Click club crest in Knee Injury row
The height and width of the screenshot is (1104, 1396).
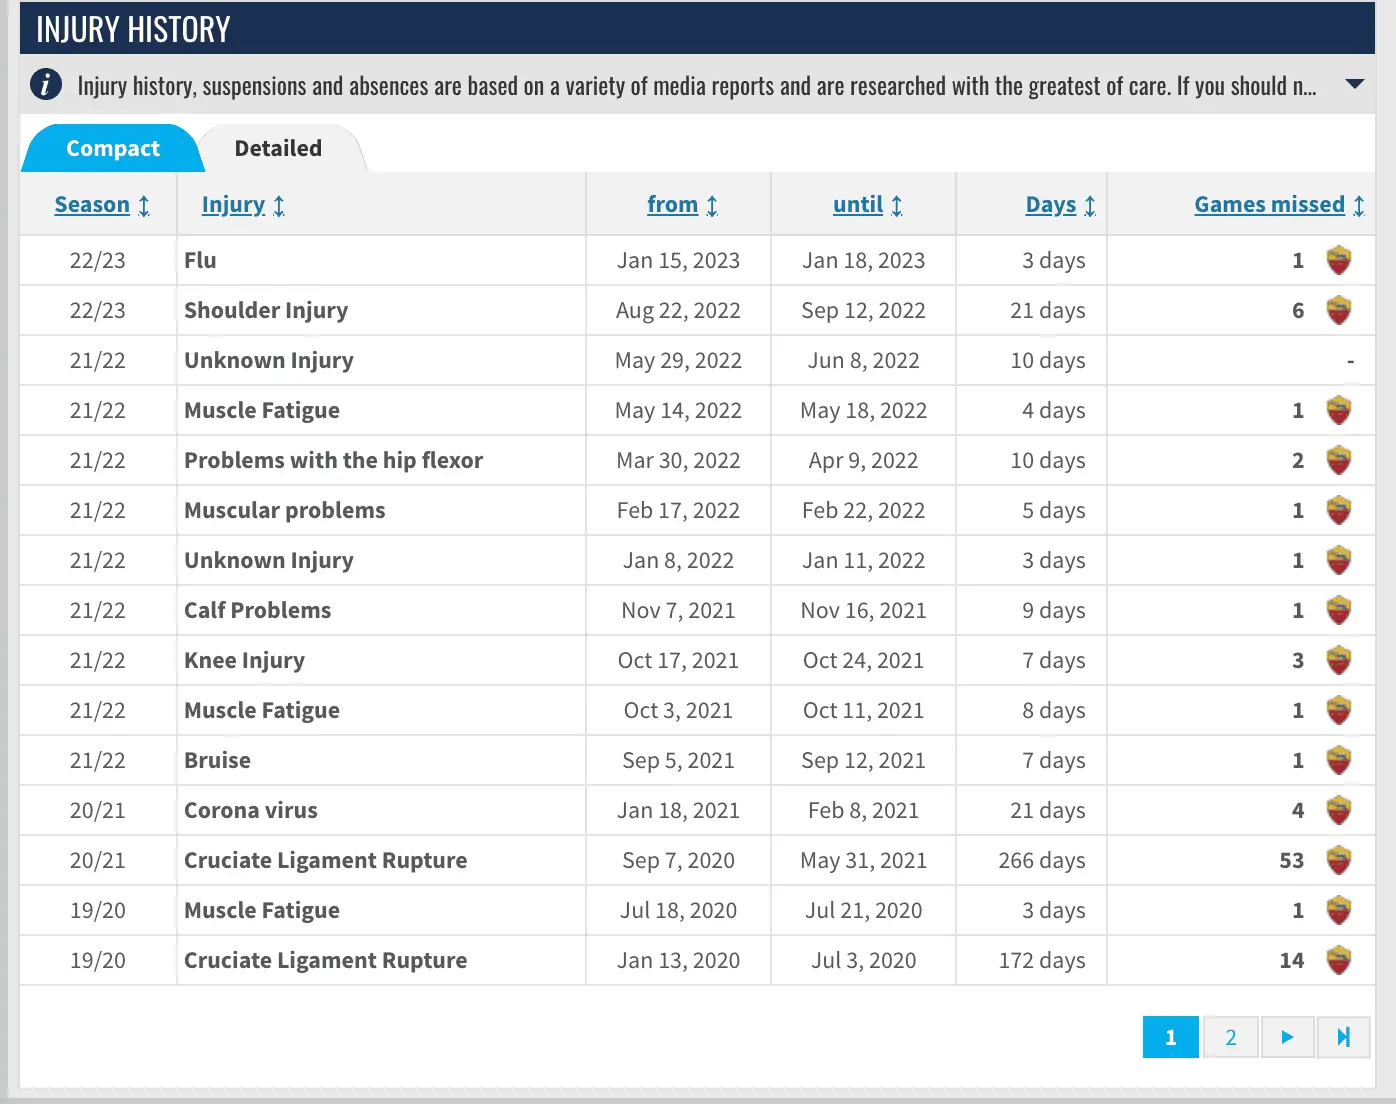(1338, 661)
